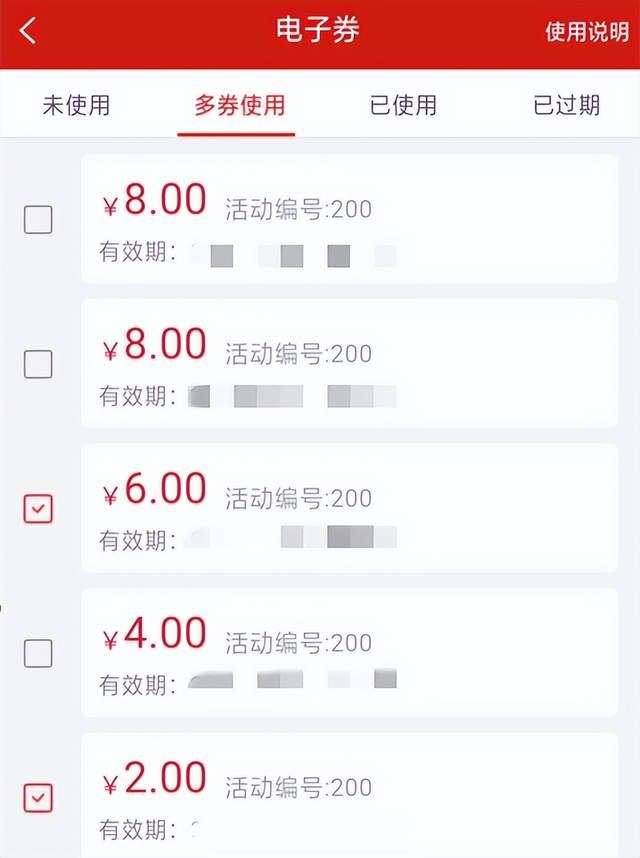Click 活动编号:200 on the ¥2.00 coupon

pyautogui.click(x=298, y=787)
